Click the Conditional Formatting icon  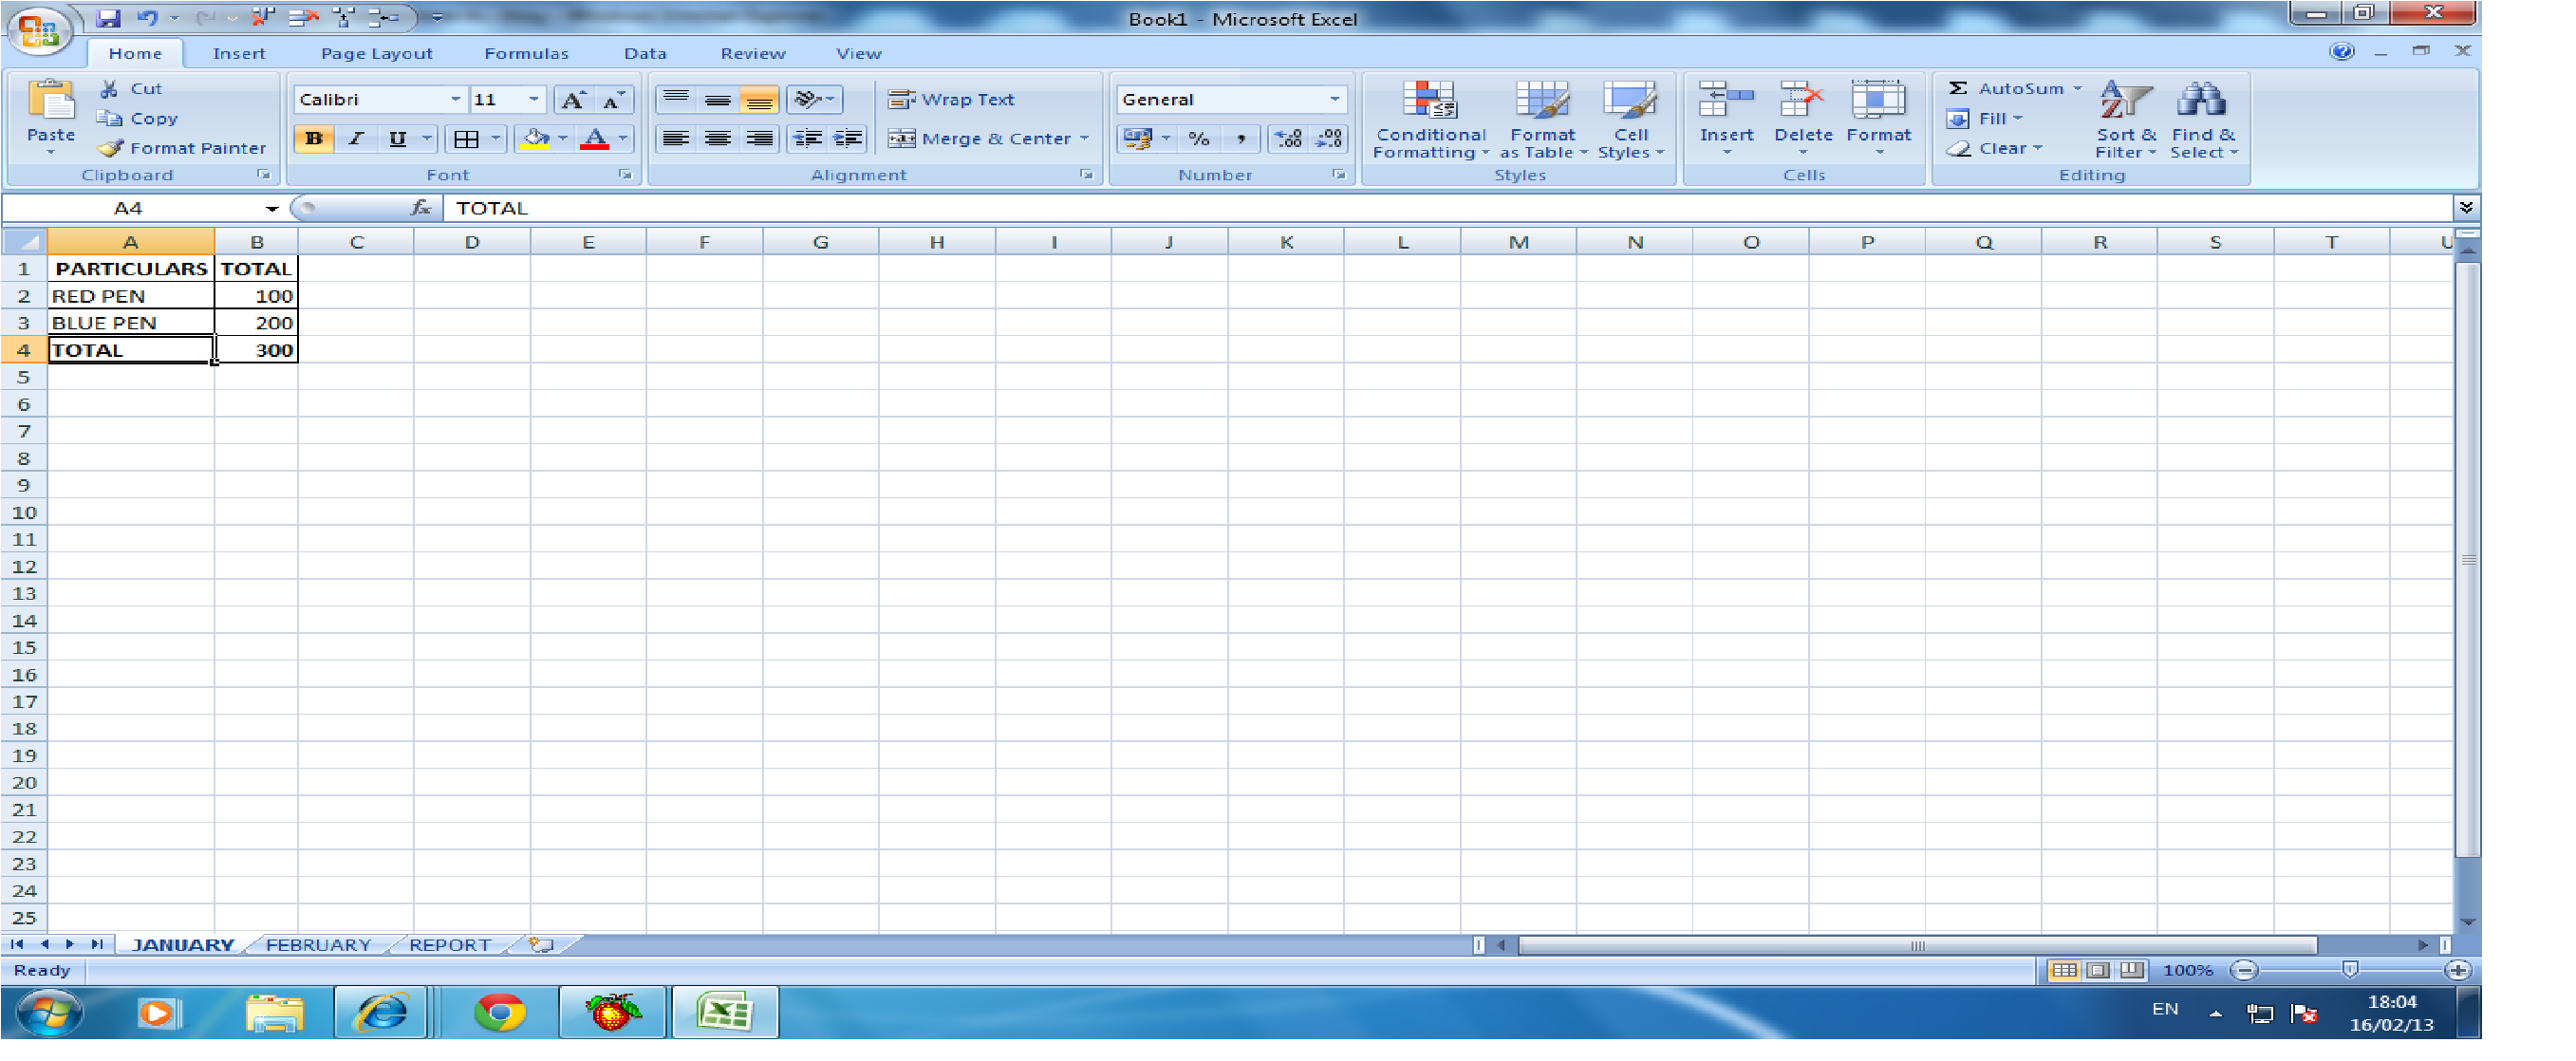[1429, 100]
